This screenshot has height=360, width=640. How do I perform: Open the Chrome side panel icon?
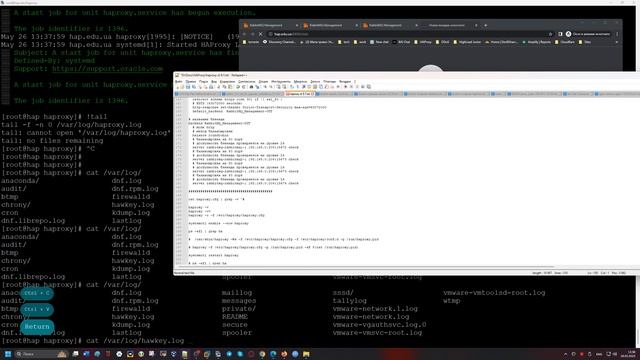[x=560, y=34]
